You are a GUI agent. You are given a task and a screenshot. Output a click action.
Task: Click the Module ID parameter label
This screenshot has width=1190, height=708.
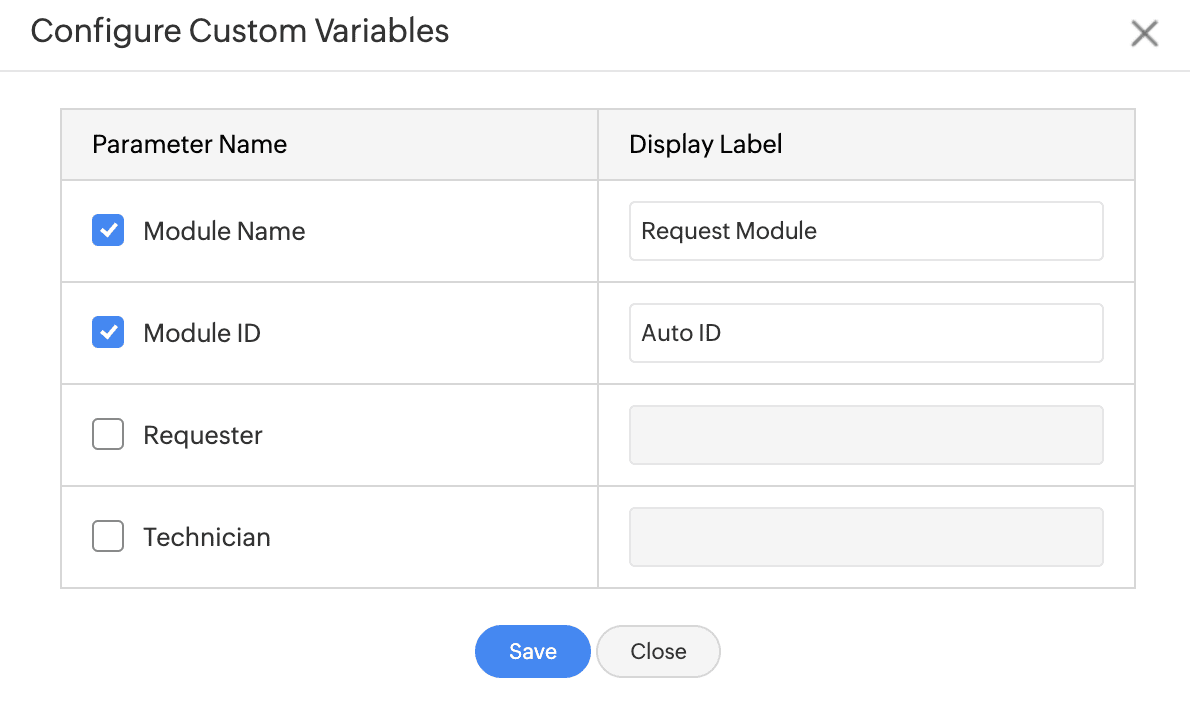[202, 333]
